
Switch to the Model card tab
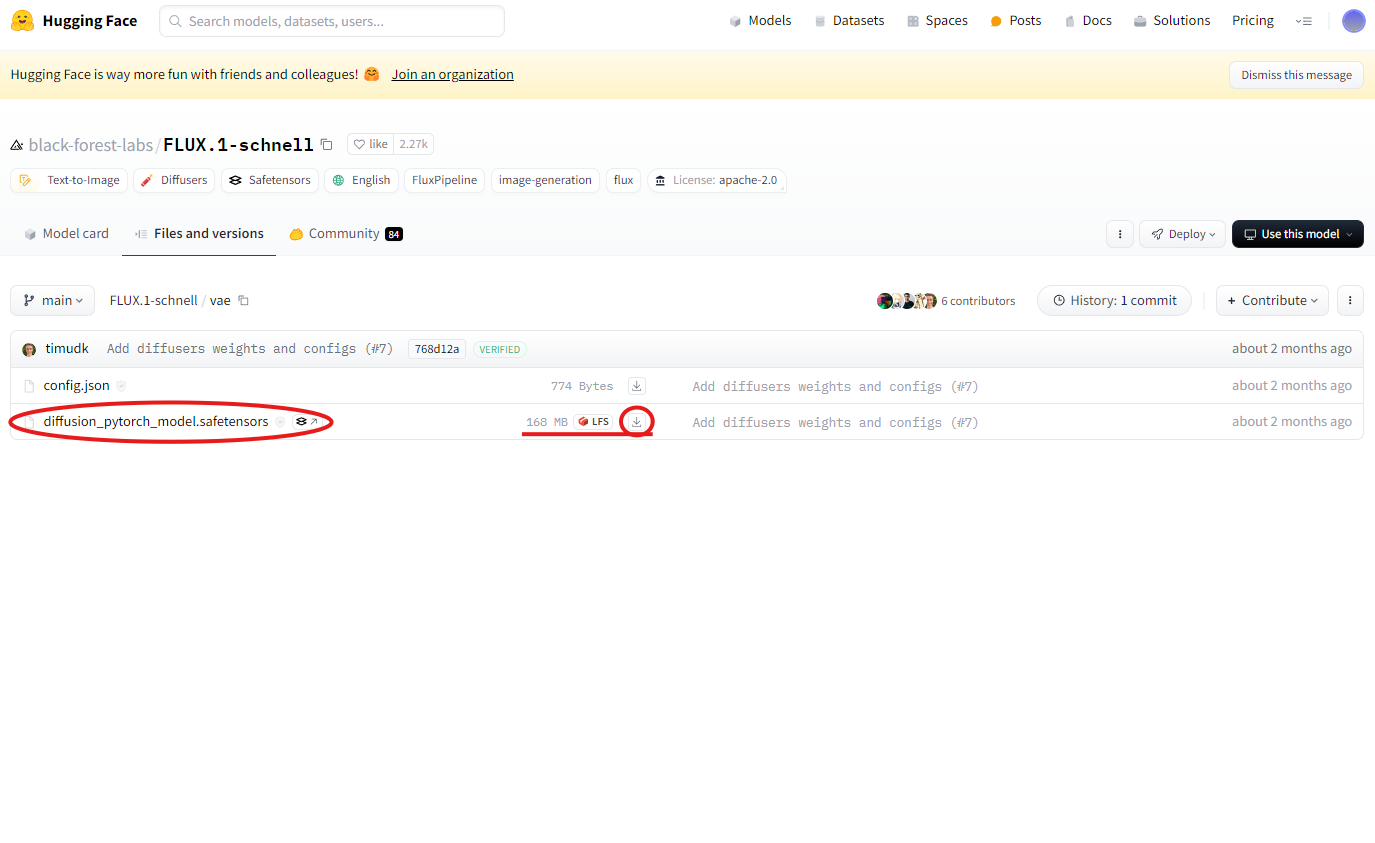tap(66, 234)
